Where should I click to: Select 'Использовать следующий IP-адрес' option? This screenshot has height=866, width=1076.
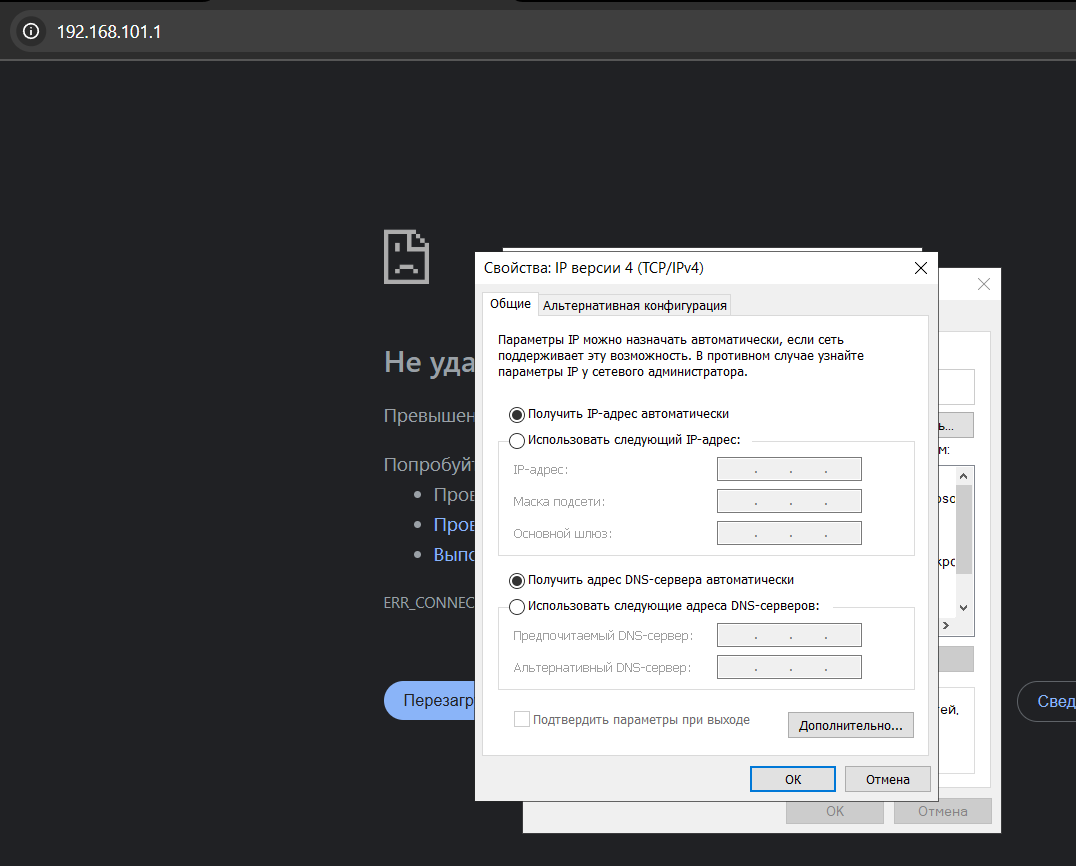click(x=517, y=441)
